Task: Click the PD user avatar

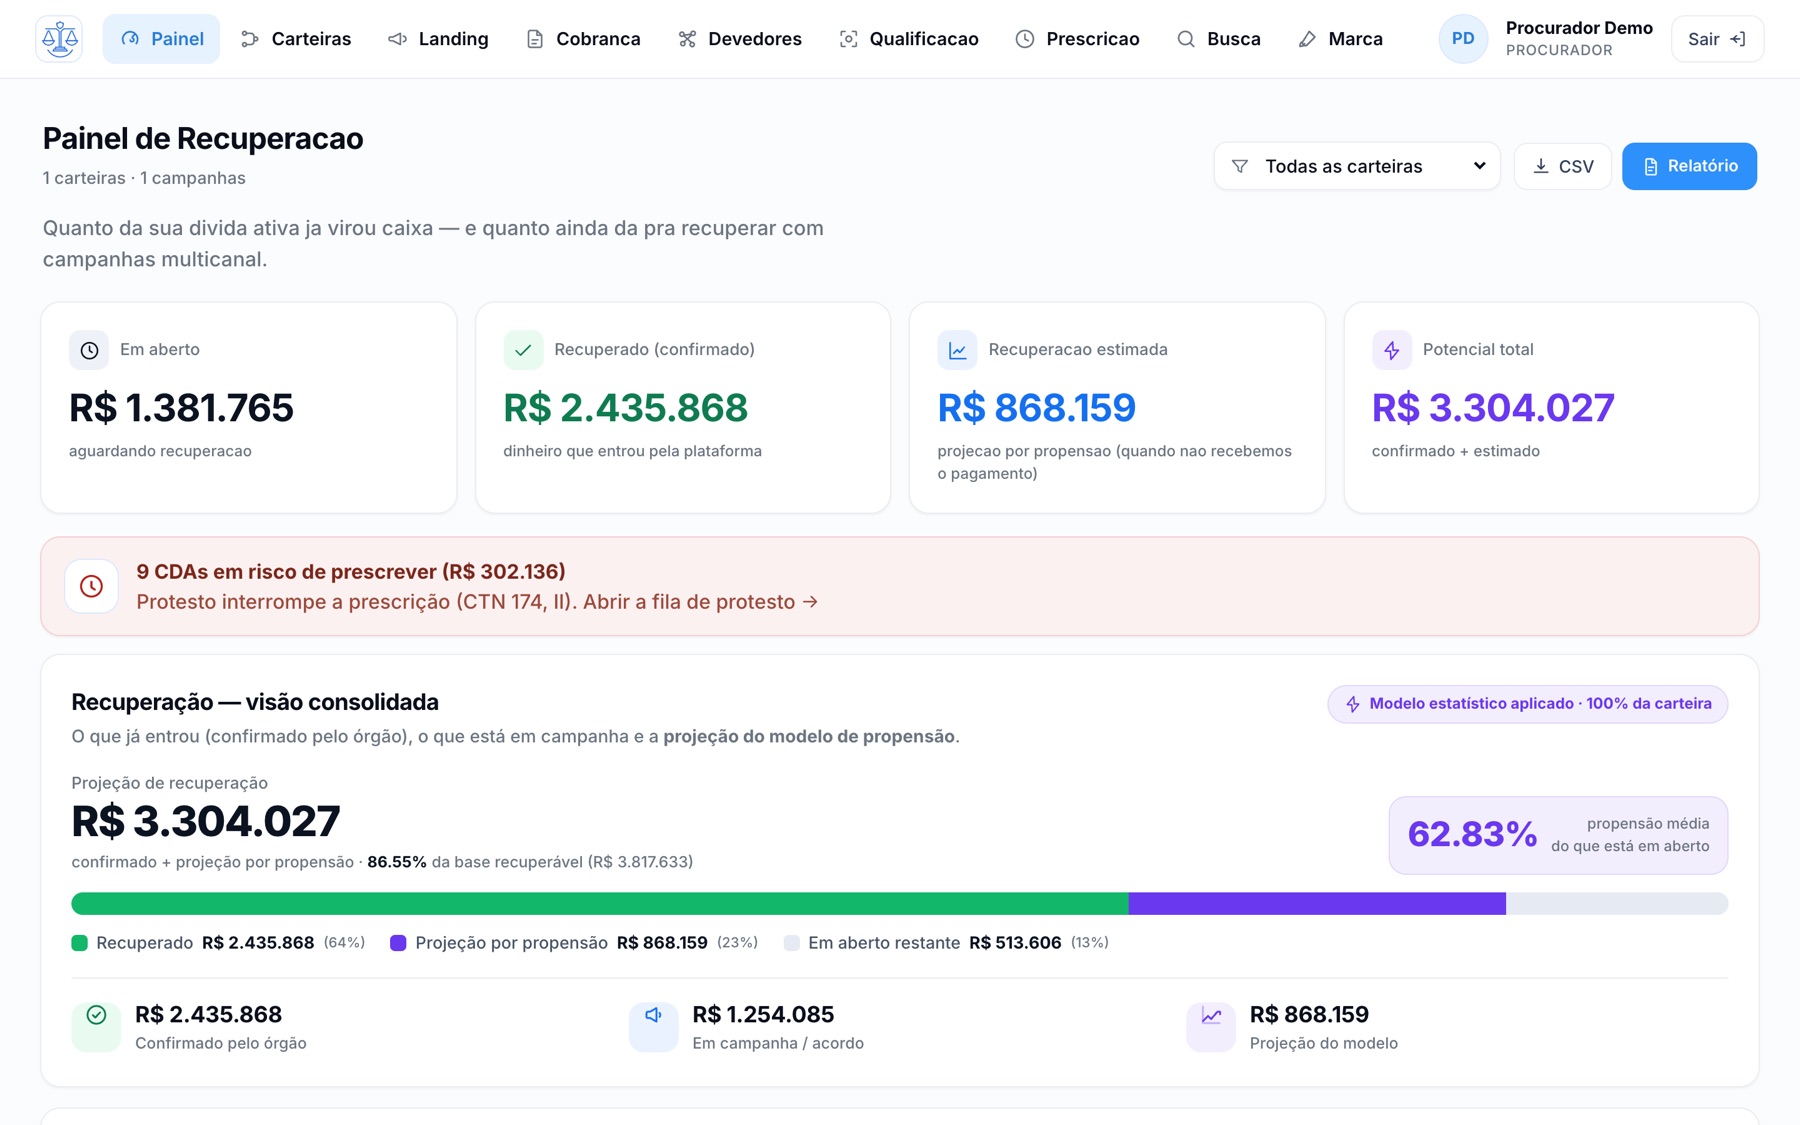Action: coord(1463,39)
